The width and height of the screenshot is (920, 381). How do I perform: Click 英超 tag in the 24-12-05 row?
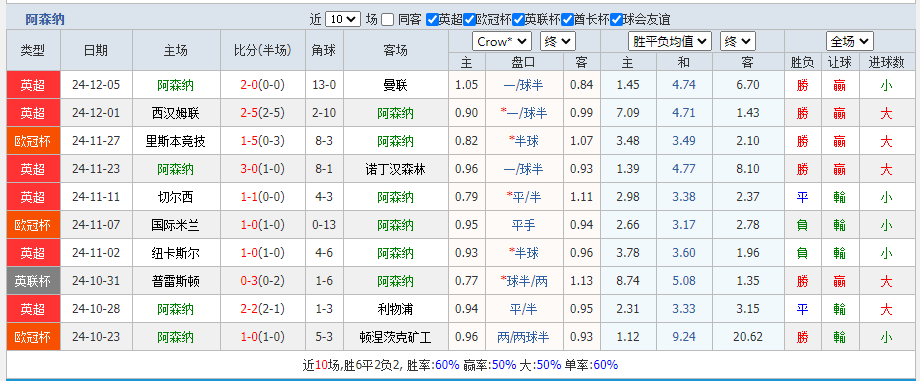(33, 85)
